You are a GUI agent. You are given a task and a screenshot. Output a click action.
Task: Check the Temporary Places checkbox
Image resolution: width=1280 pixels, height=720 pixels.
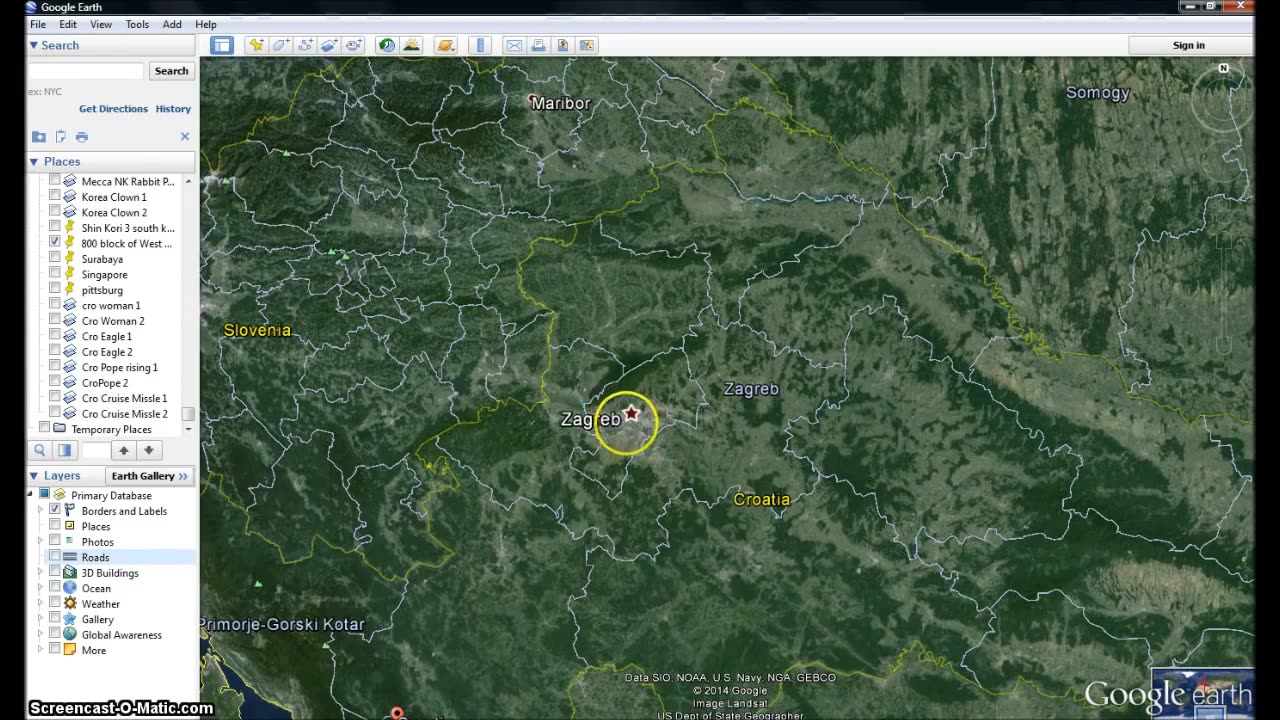click(x=44, y=429)
